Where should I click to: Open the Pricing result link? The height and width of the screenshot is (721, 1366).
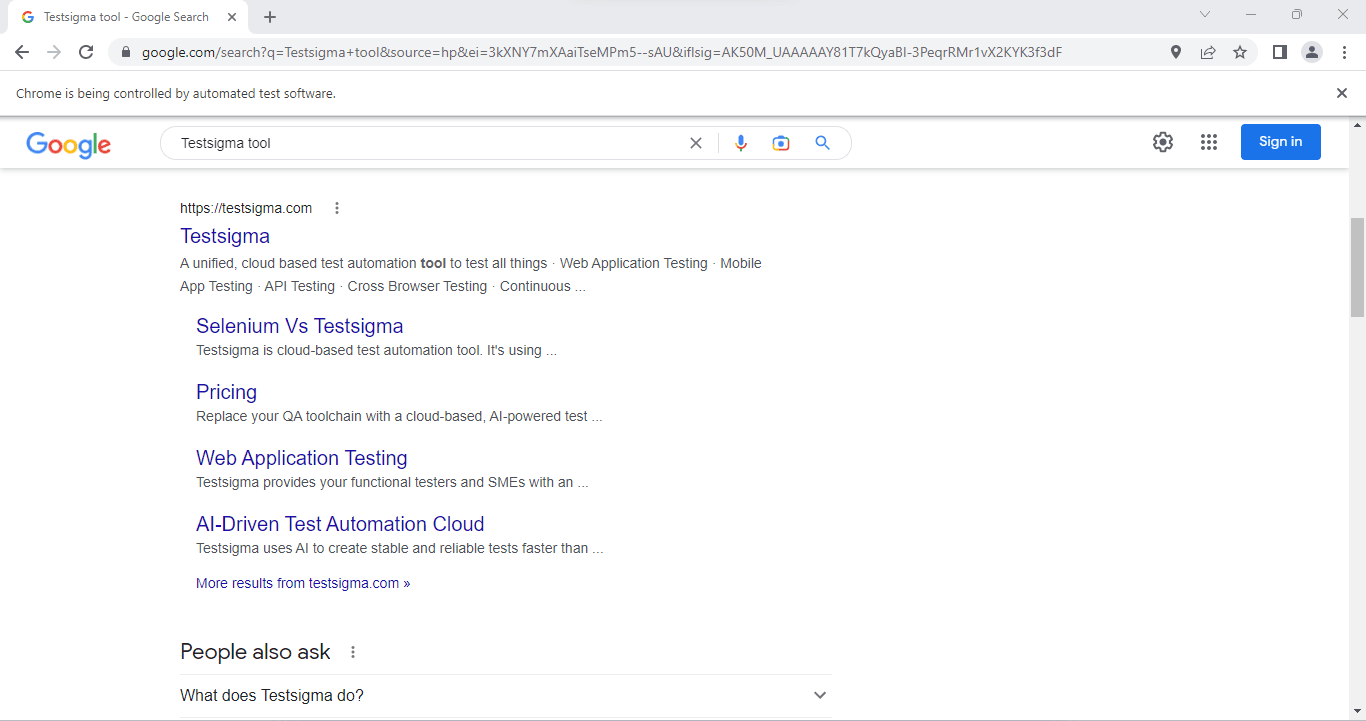pyautogui.click(x=226, y=392)
